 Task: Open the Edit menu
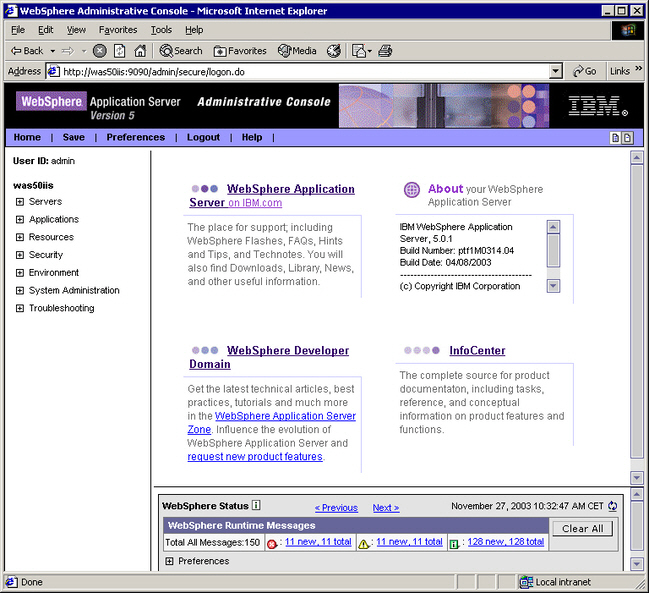click(46, 30)
